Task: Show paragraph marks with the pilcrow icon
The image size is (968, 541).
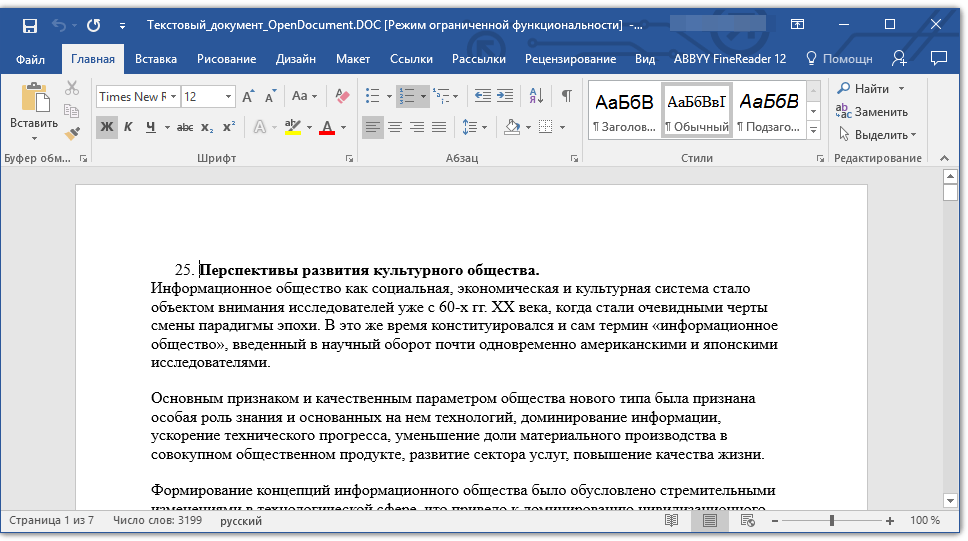Action: click(566, 96)
